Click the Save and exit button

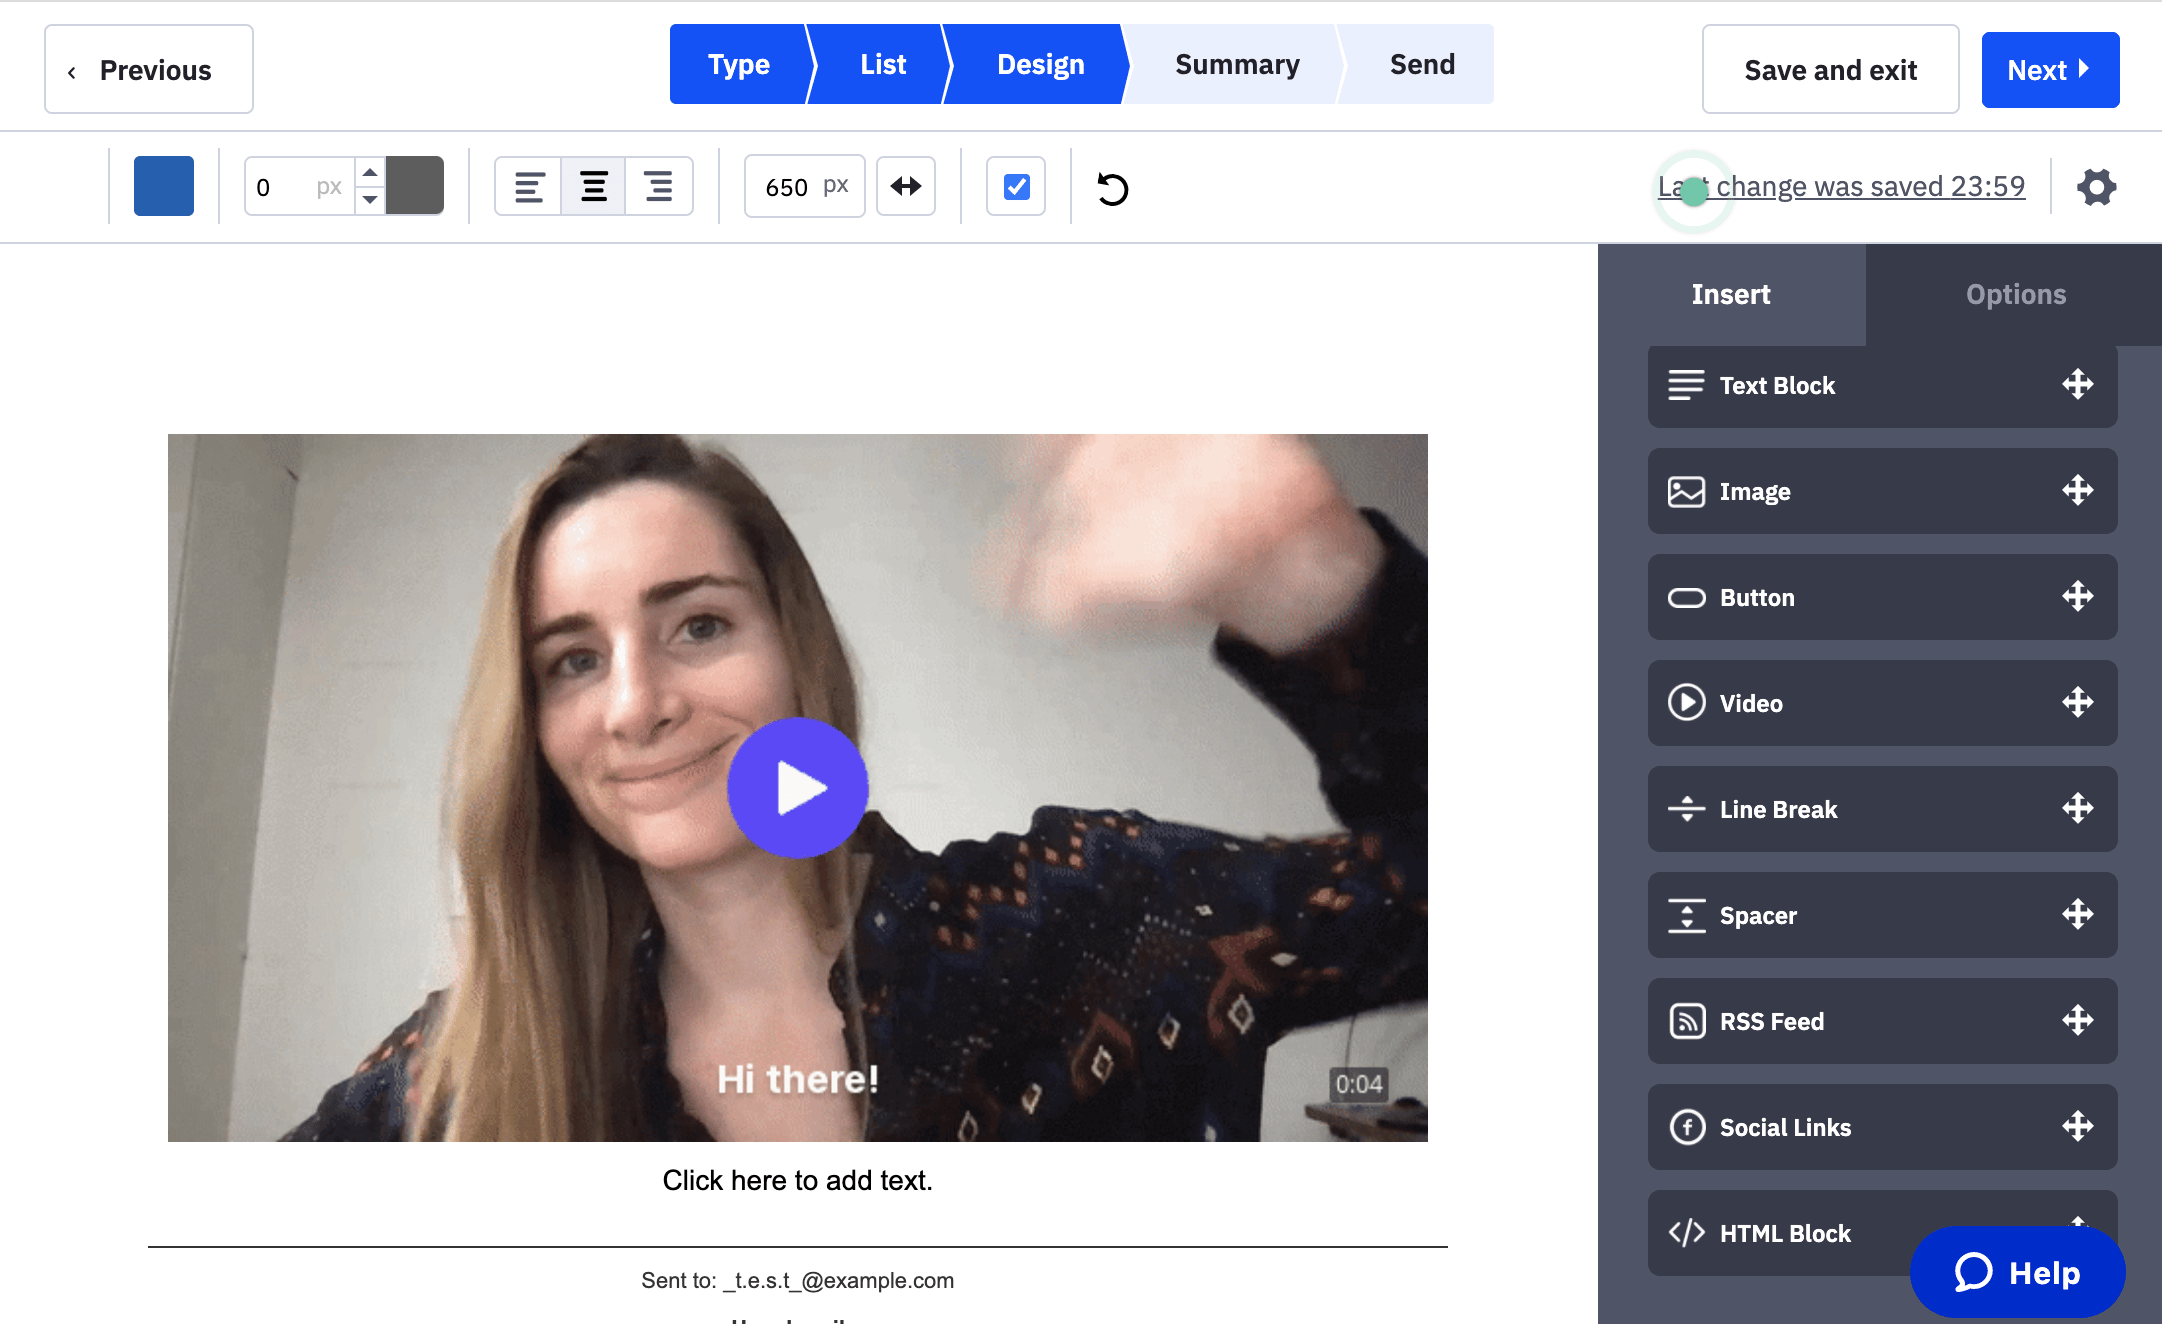point(1830,69)
